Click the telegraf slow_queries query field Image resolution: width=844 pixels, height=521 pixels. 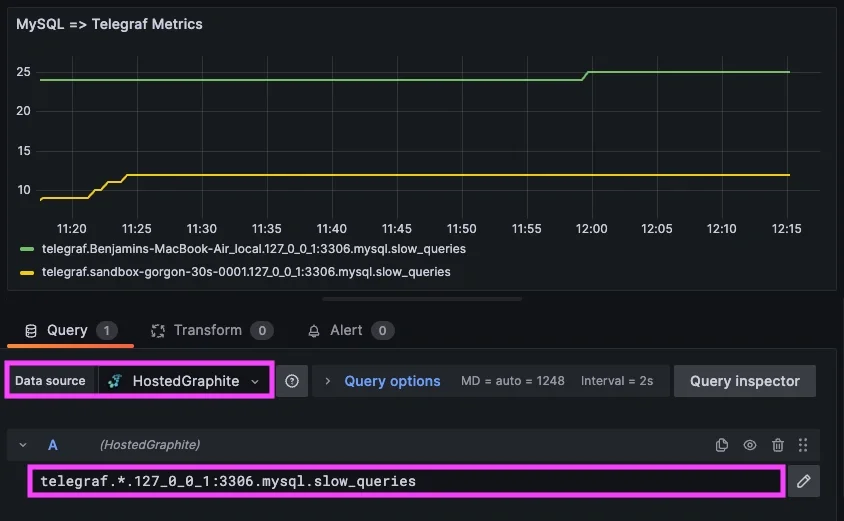tap(405, 482)
